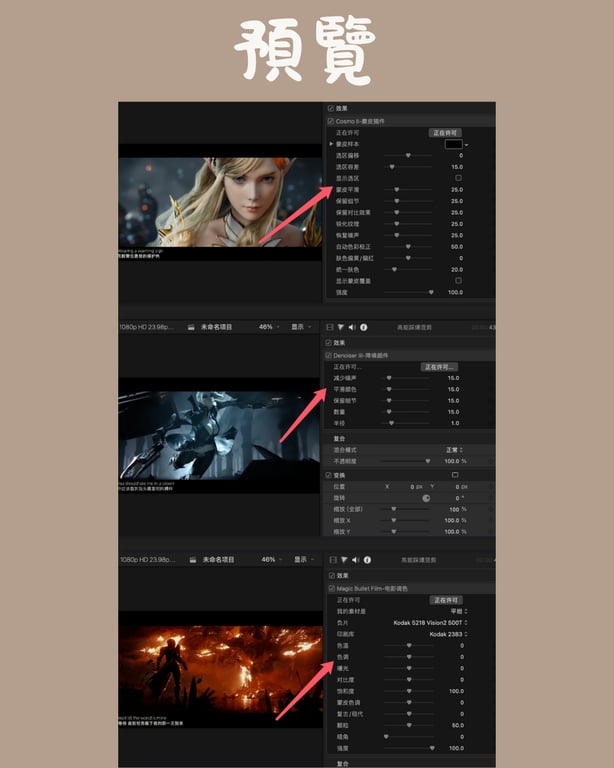
Task: Click the 缩放（全部） slider
Action: click(x=405, y=509)
